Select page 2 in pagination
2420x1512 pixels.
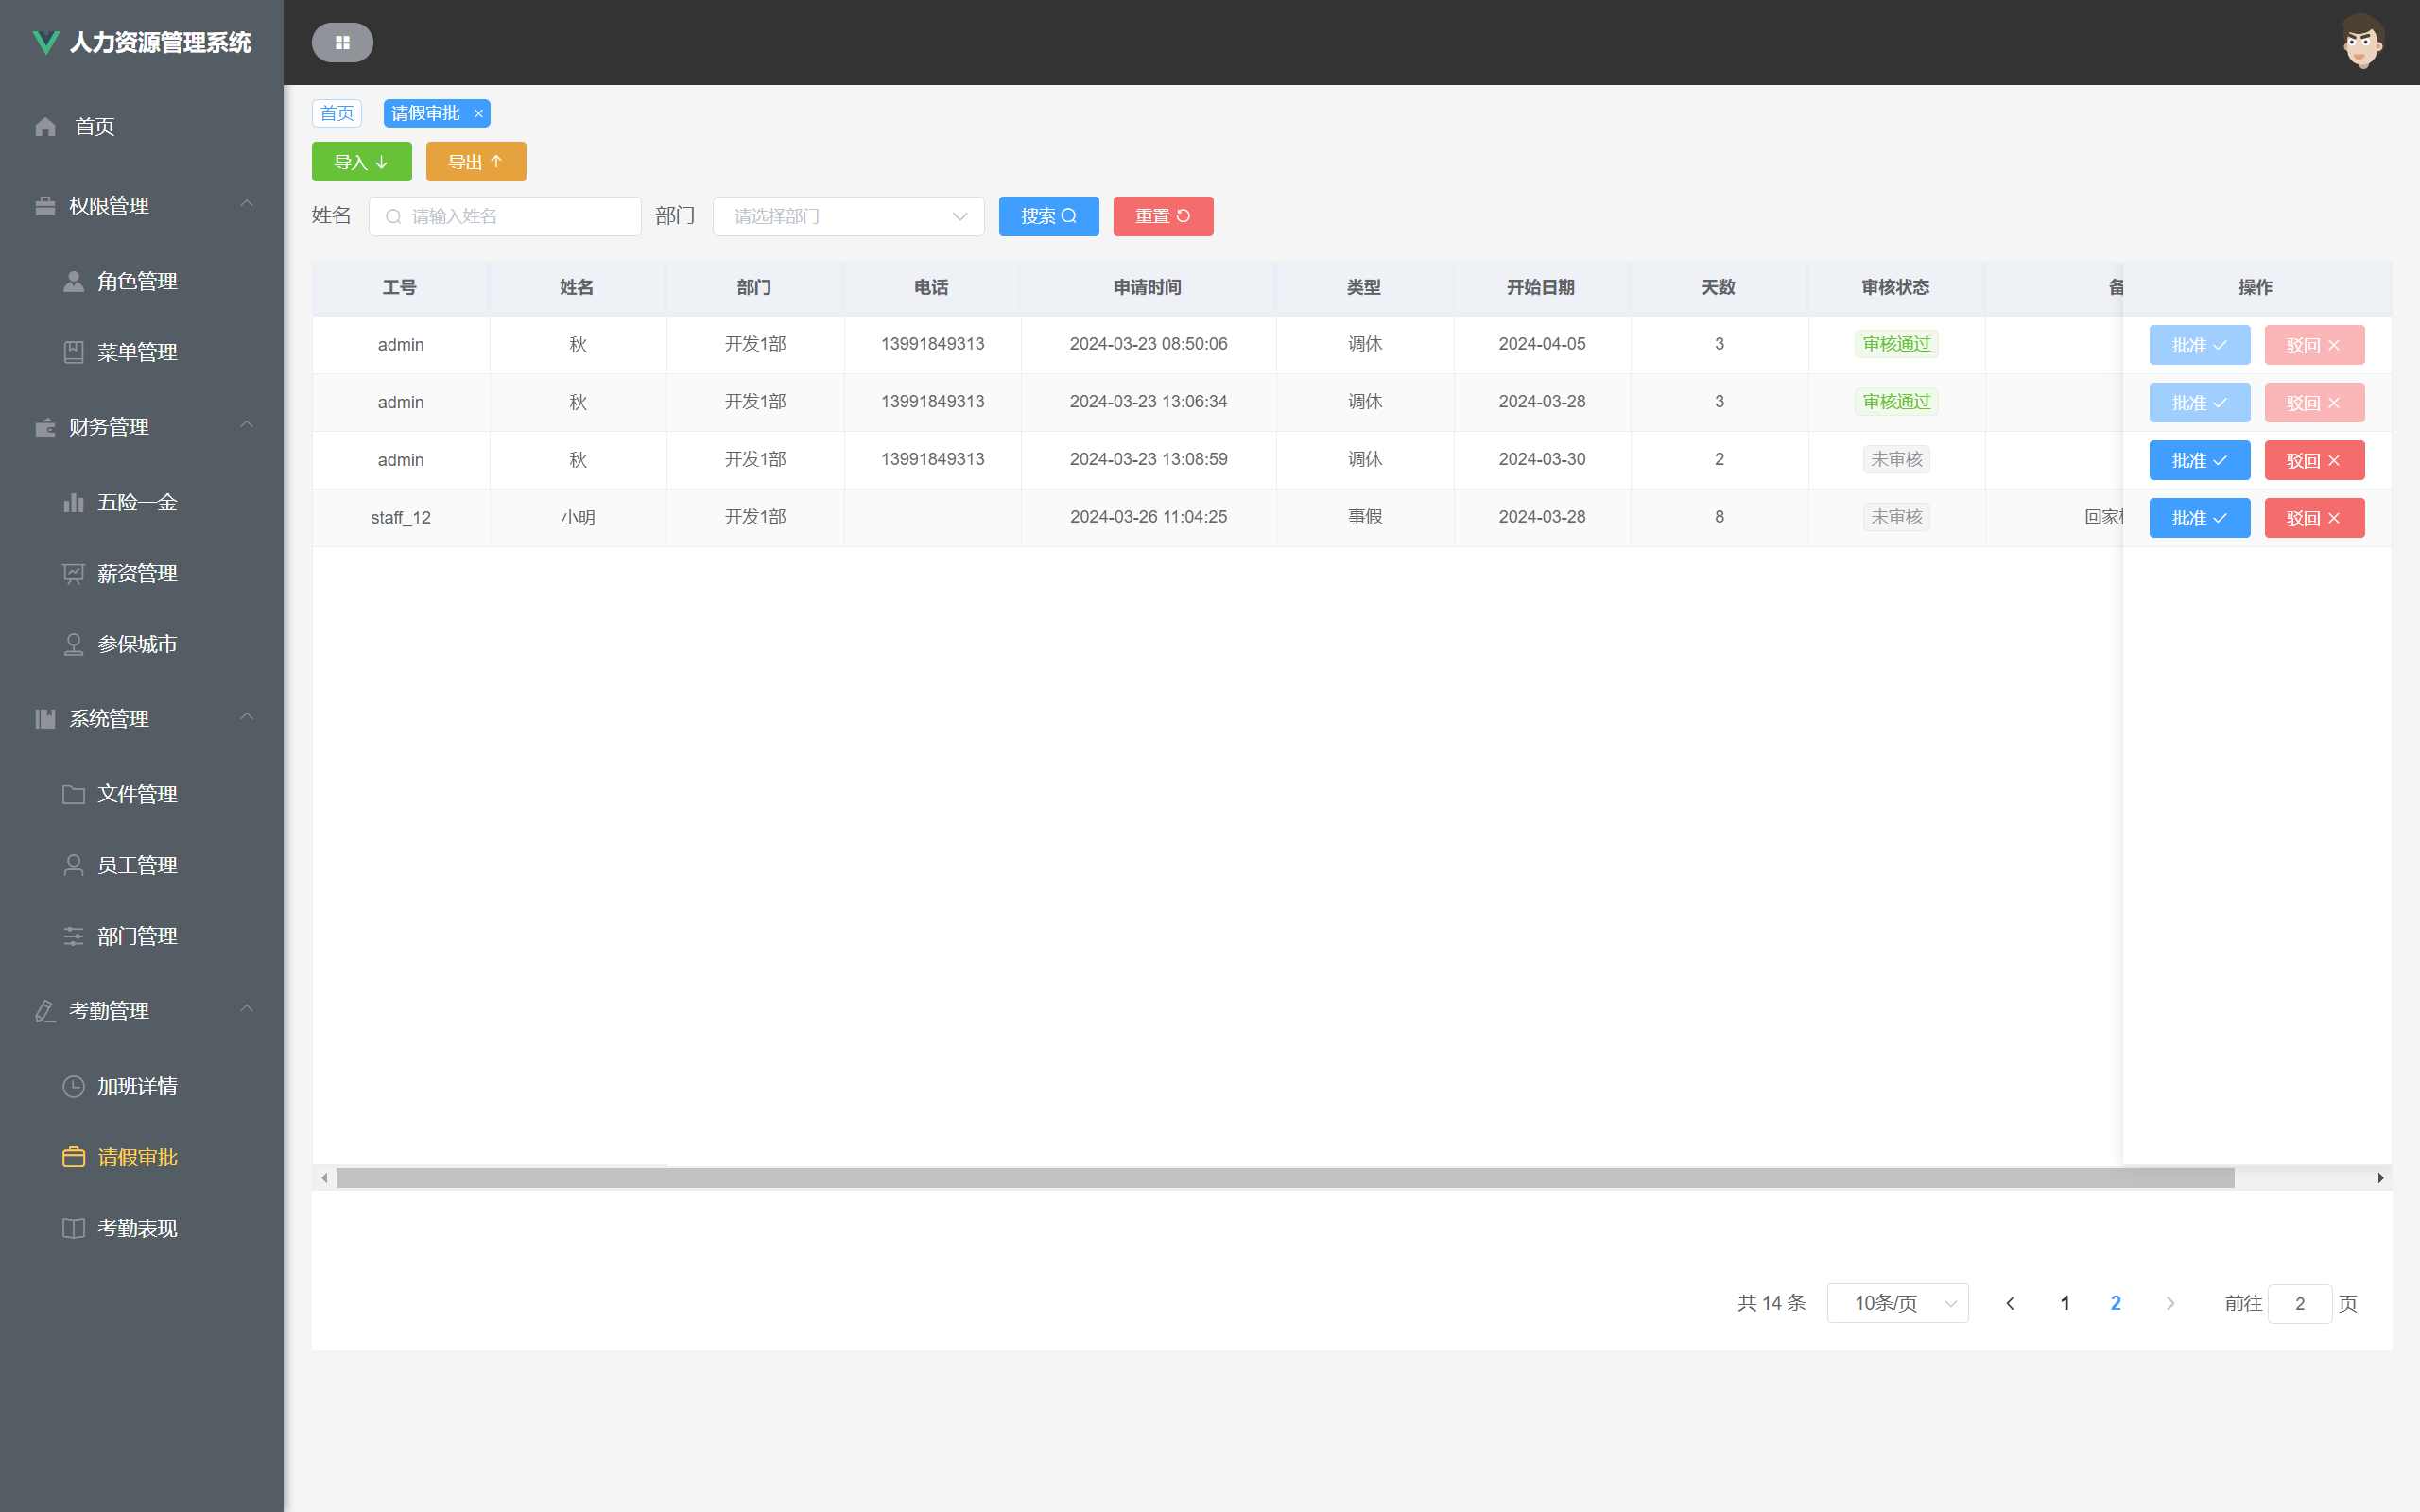[x=2116, y=1303]
